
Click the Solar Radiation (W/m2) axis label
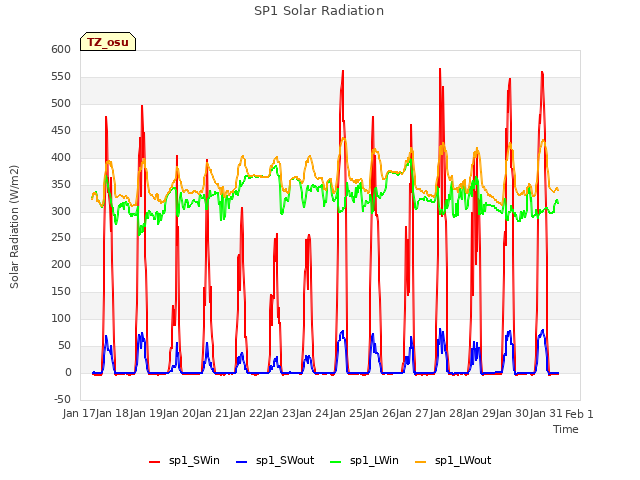coord(14,227)
